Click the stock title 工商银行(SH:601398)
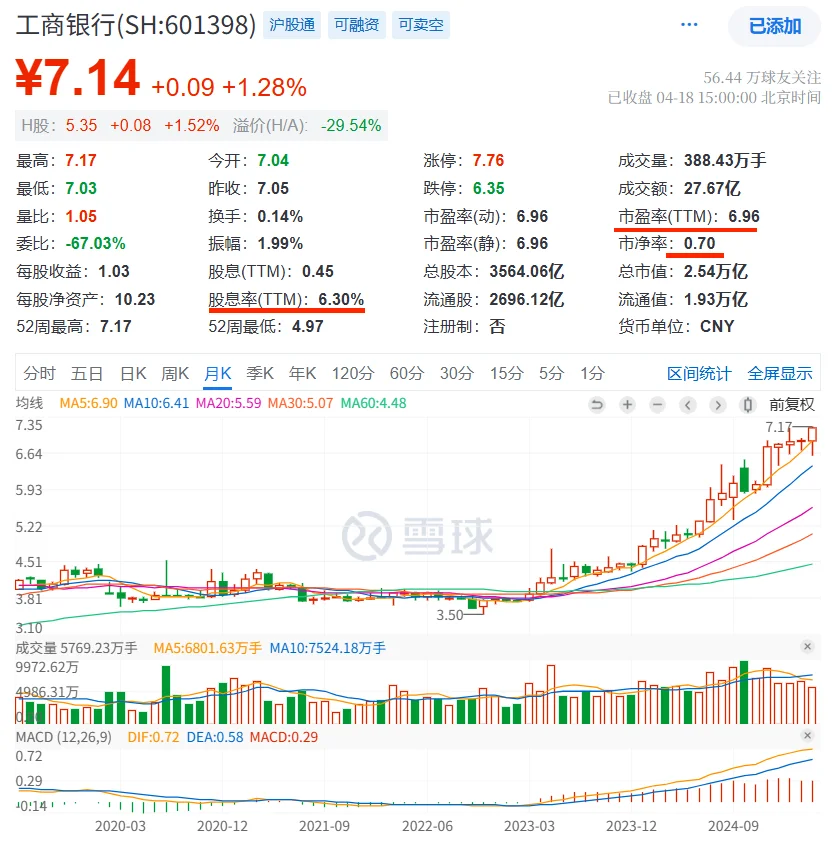Viewport: 834px width, 845px height. coord(136,25)
